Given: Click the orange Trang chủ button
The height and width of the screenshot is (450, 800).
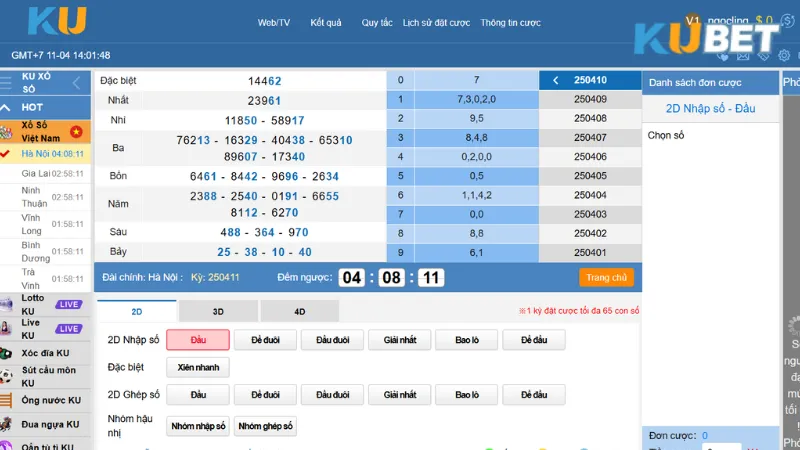Looking at the screenshot, I should pyautogui.click(x=606, y=278).
